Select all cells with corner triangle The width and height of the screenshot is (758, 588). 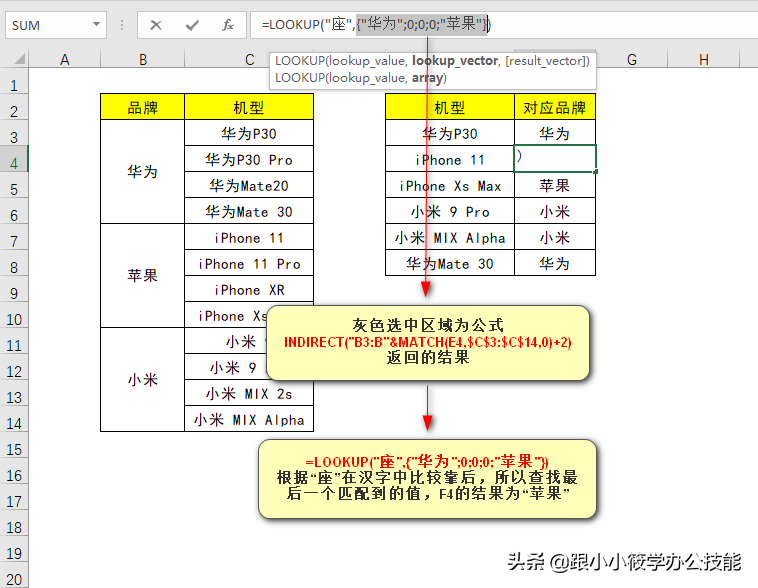point(19,59)
